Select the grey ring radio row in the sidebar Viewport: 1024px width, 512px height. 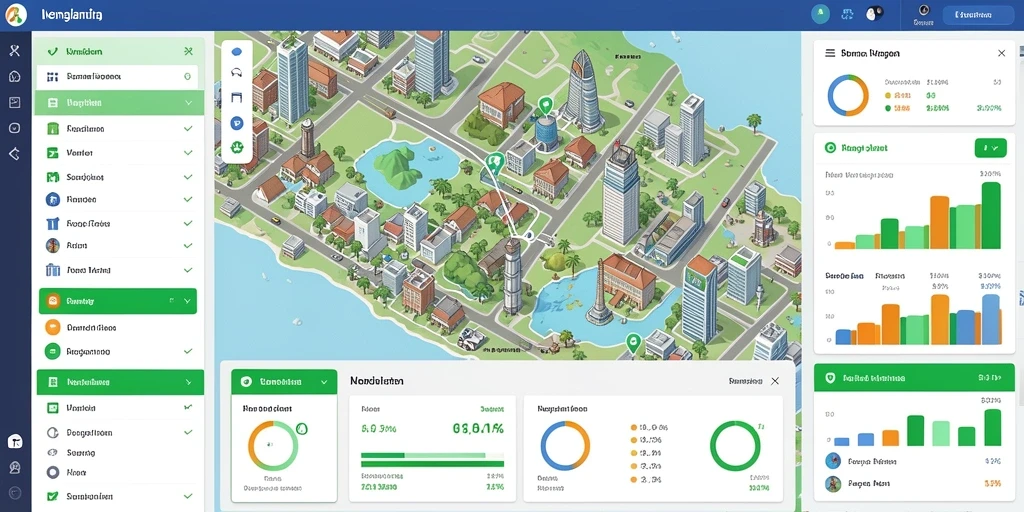120,472
